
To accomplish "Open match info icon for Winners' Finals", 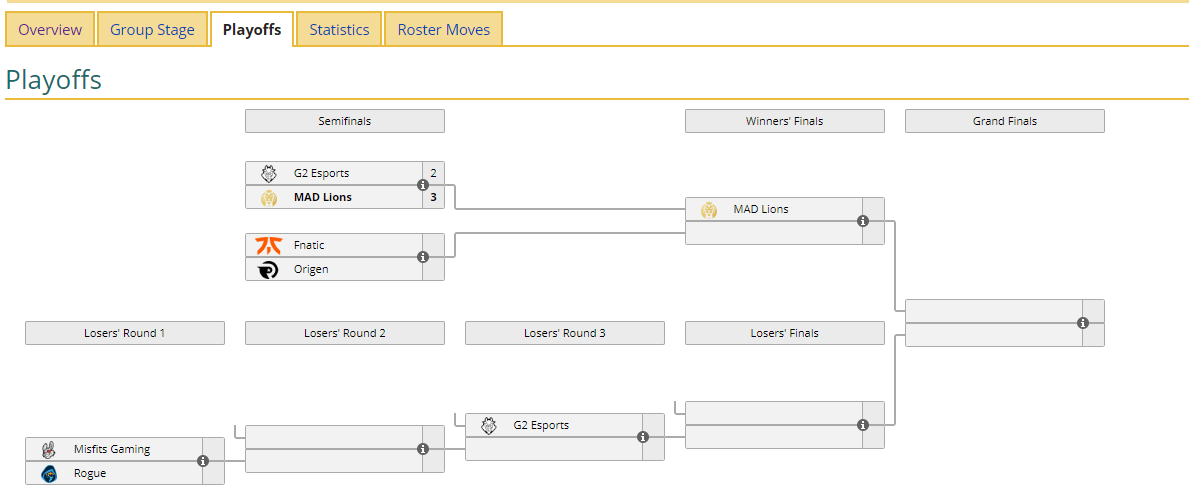I will (x=863, y=221).
